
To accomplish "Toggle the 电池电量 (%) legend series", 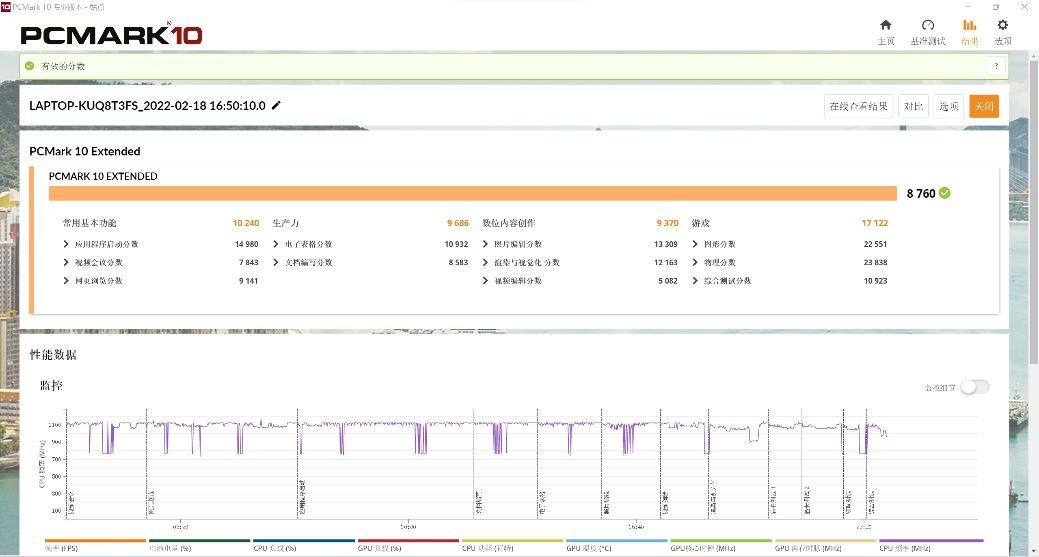I will pos(199,545).
